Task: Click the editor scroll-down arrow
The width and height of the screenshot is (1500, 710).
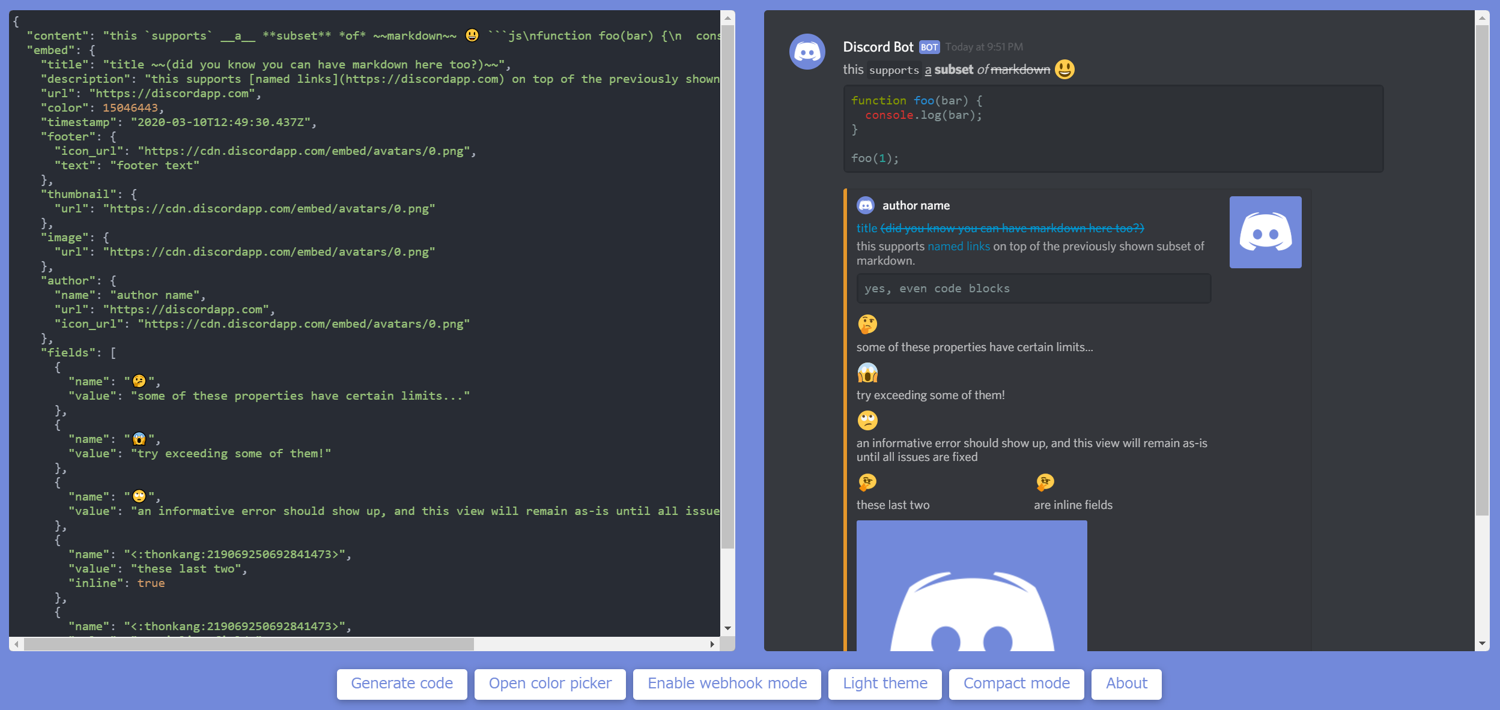Action: (727, 629)
